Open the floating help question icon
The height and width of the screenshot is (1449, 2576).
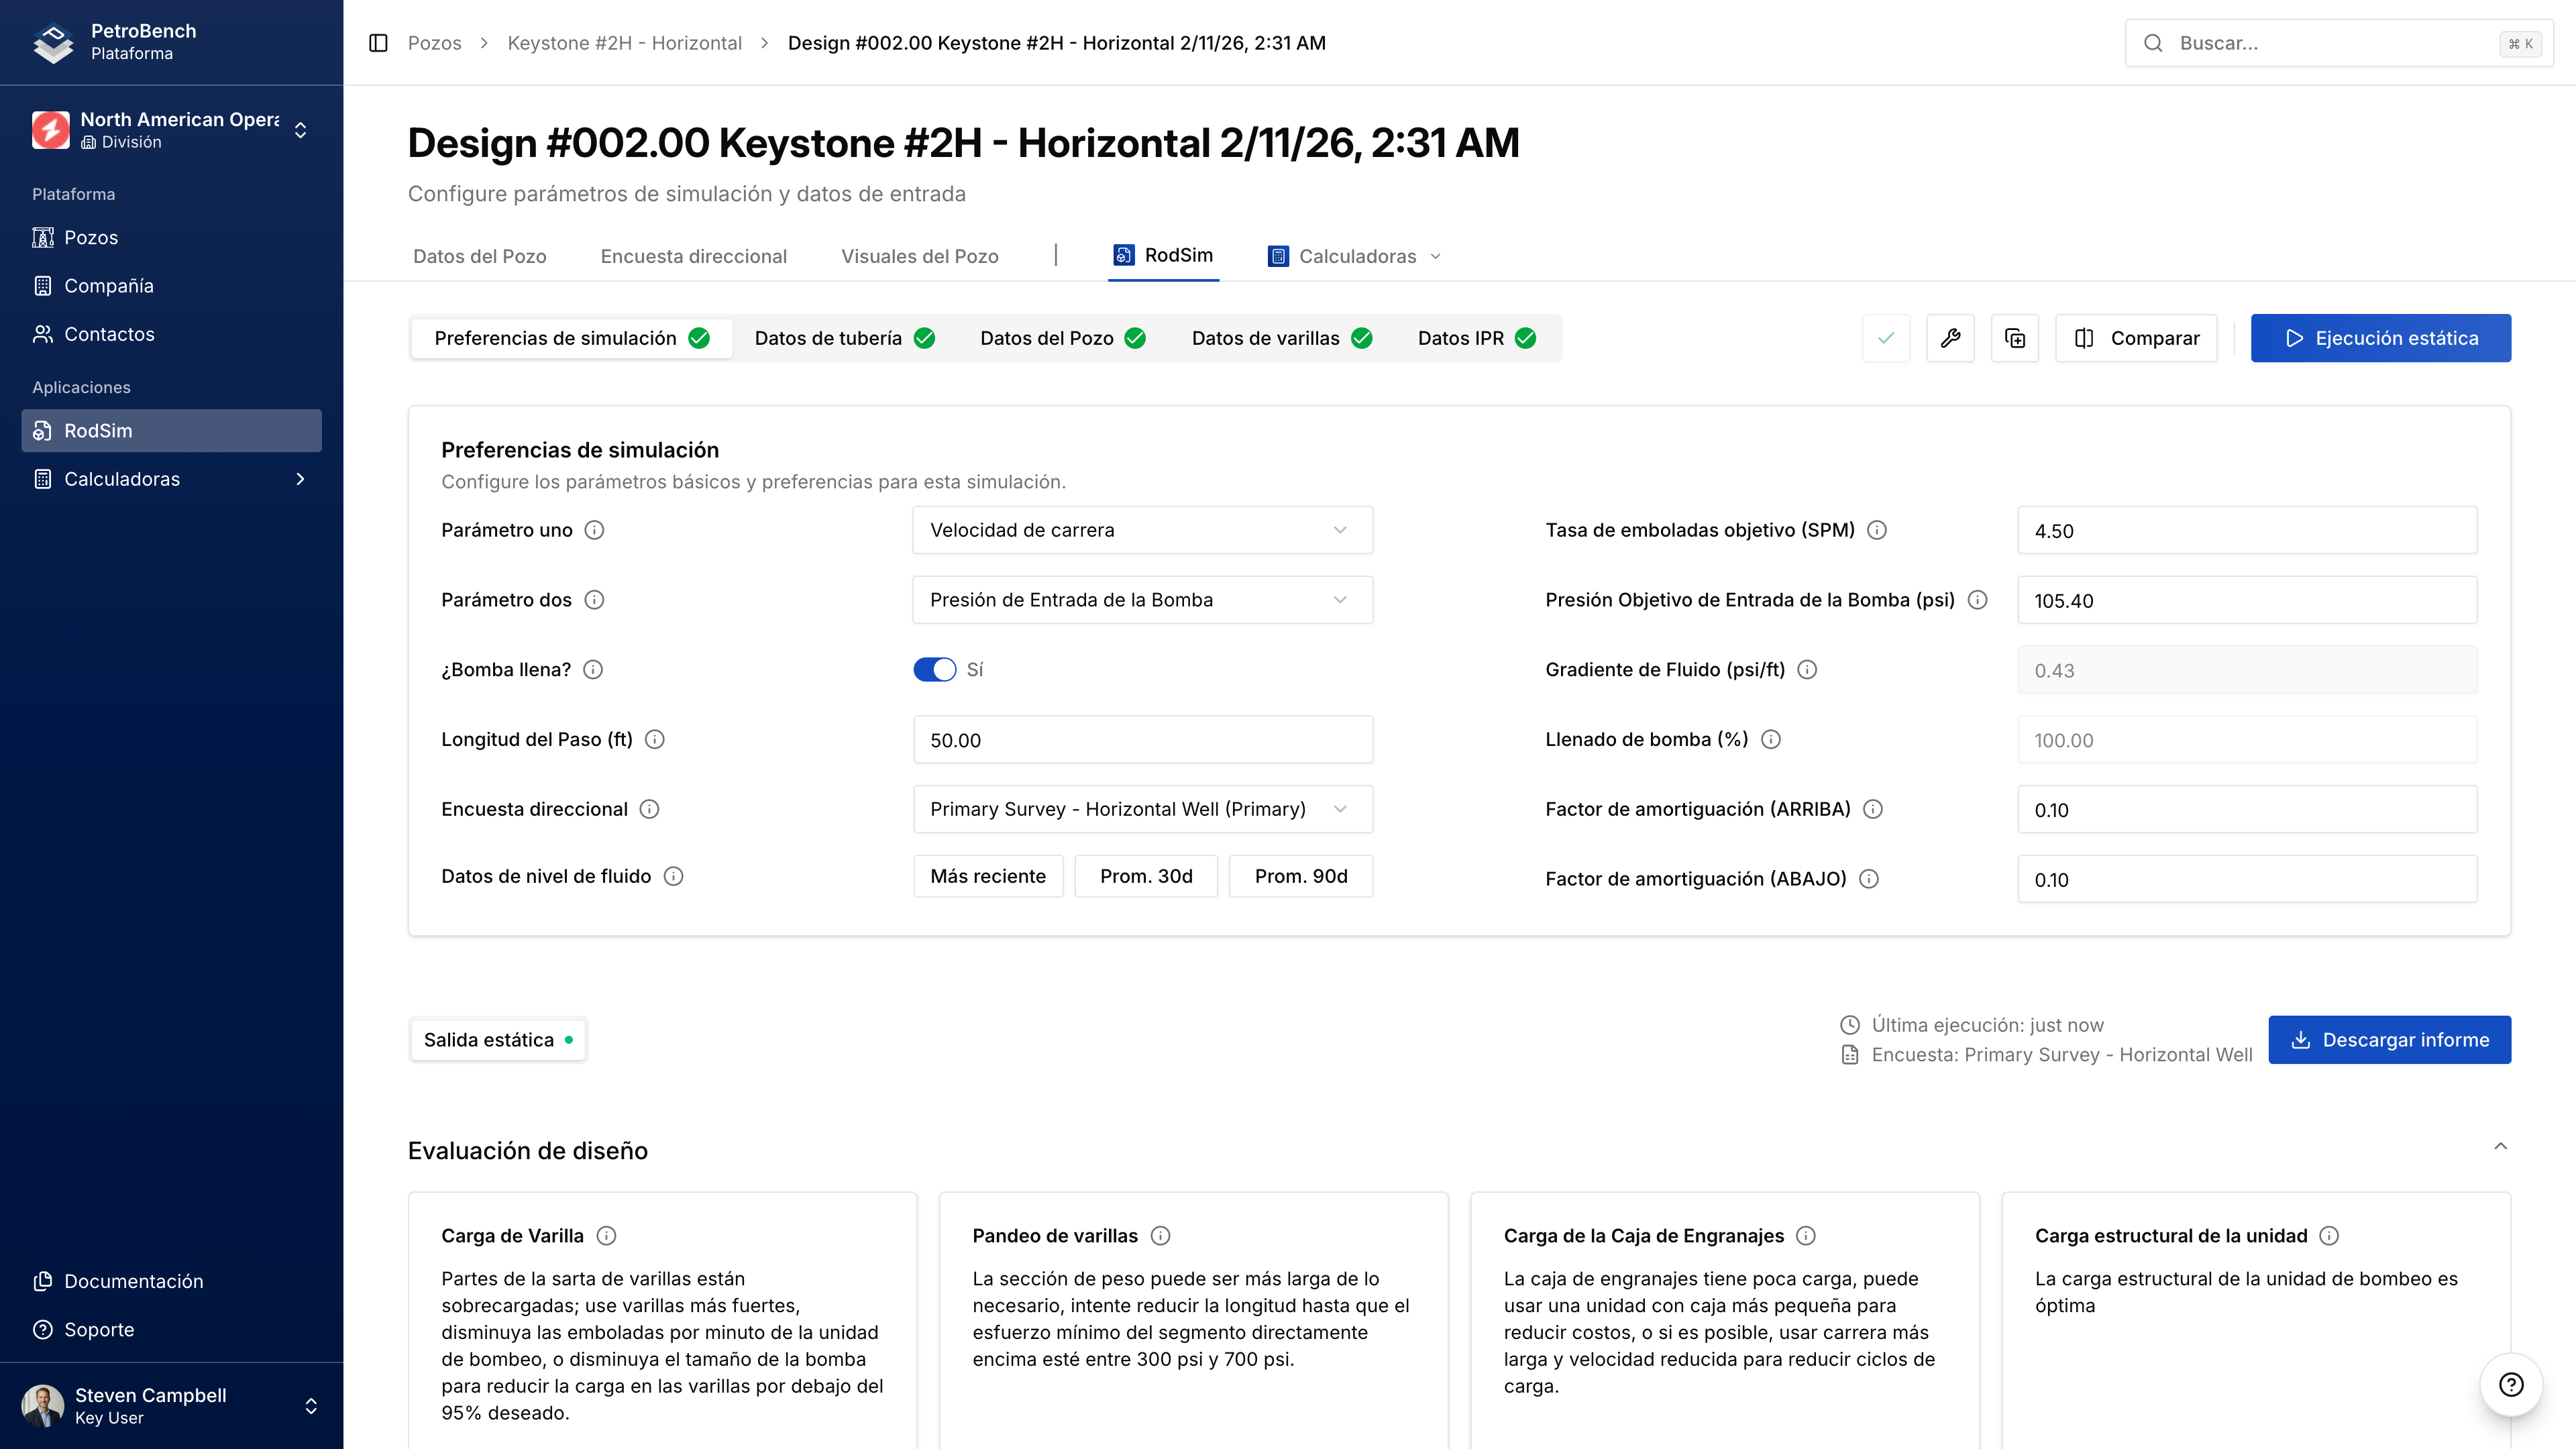[2510, 1384]
